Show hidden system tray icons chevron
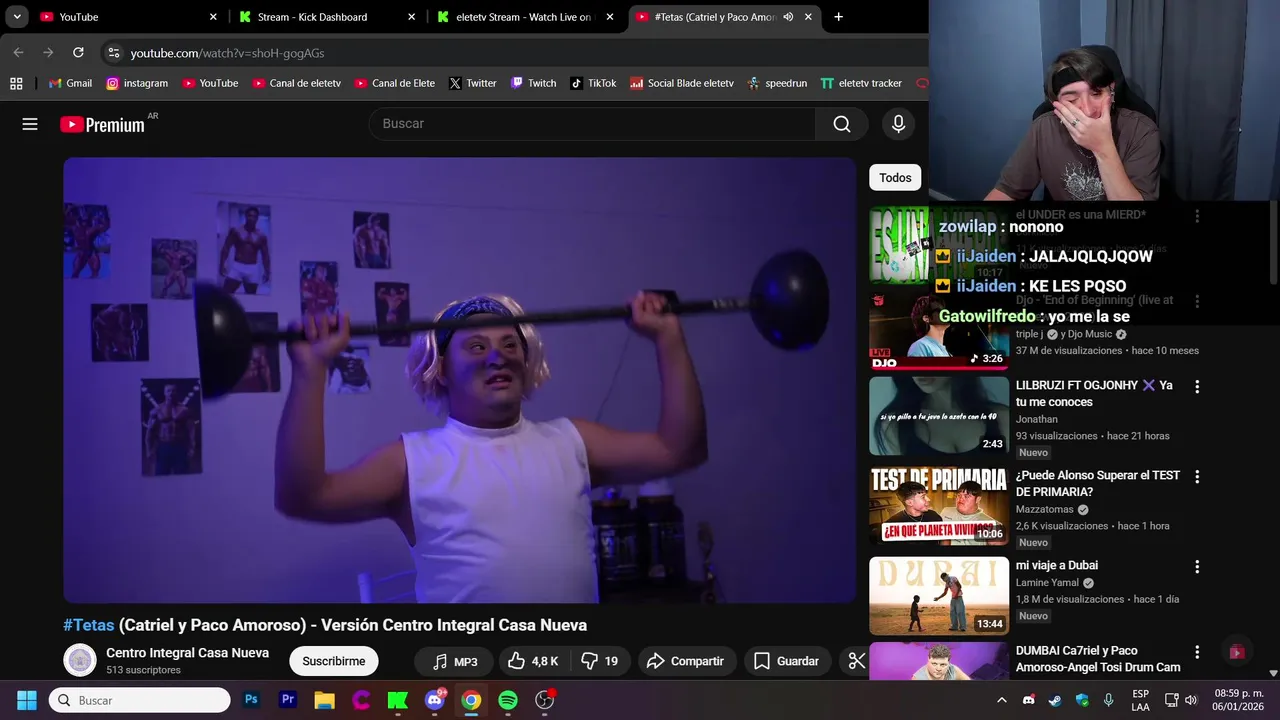Screen dimensions: 1280x720 pos(1002,700)
